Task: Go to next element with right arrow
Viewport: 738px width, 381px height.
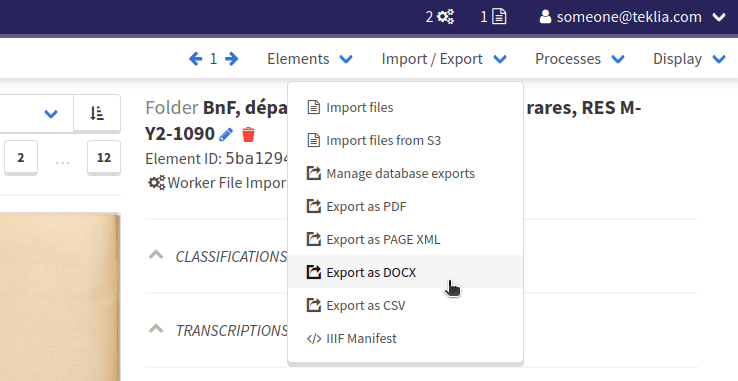Action: pyautogui.click(x=231, y=59)
